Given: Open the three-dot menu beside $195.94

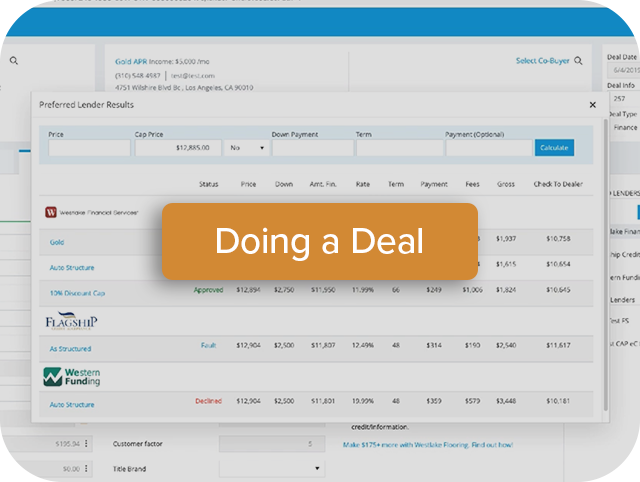Looking at the screenshot, I should pos(86,443).
